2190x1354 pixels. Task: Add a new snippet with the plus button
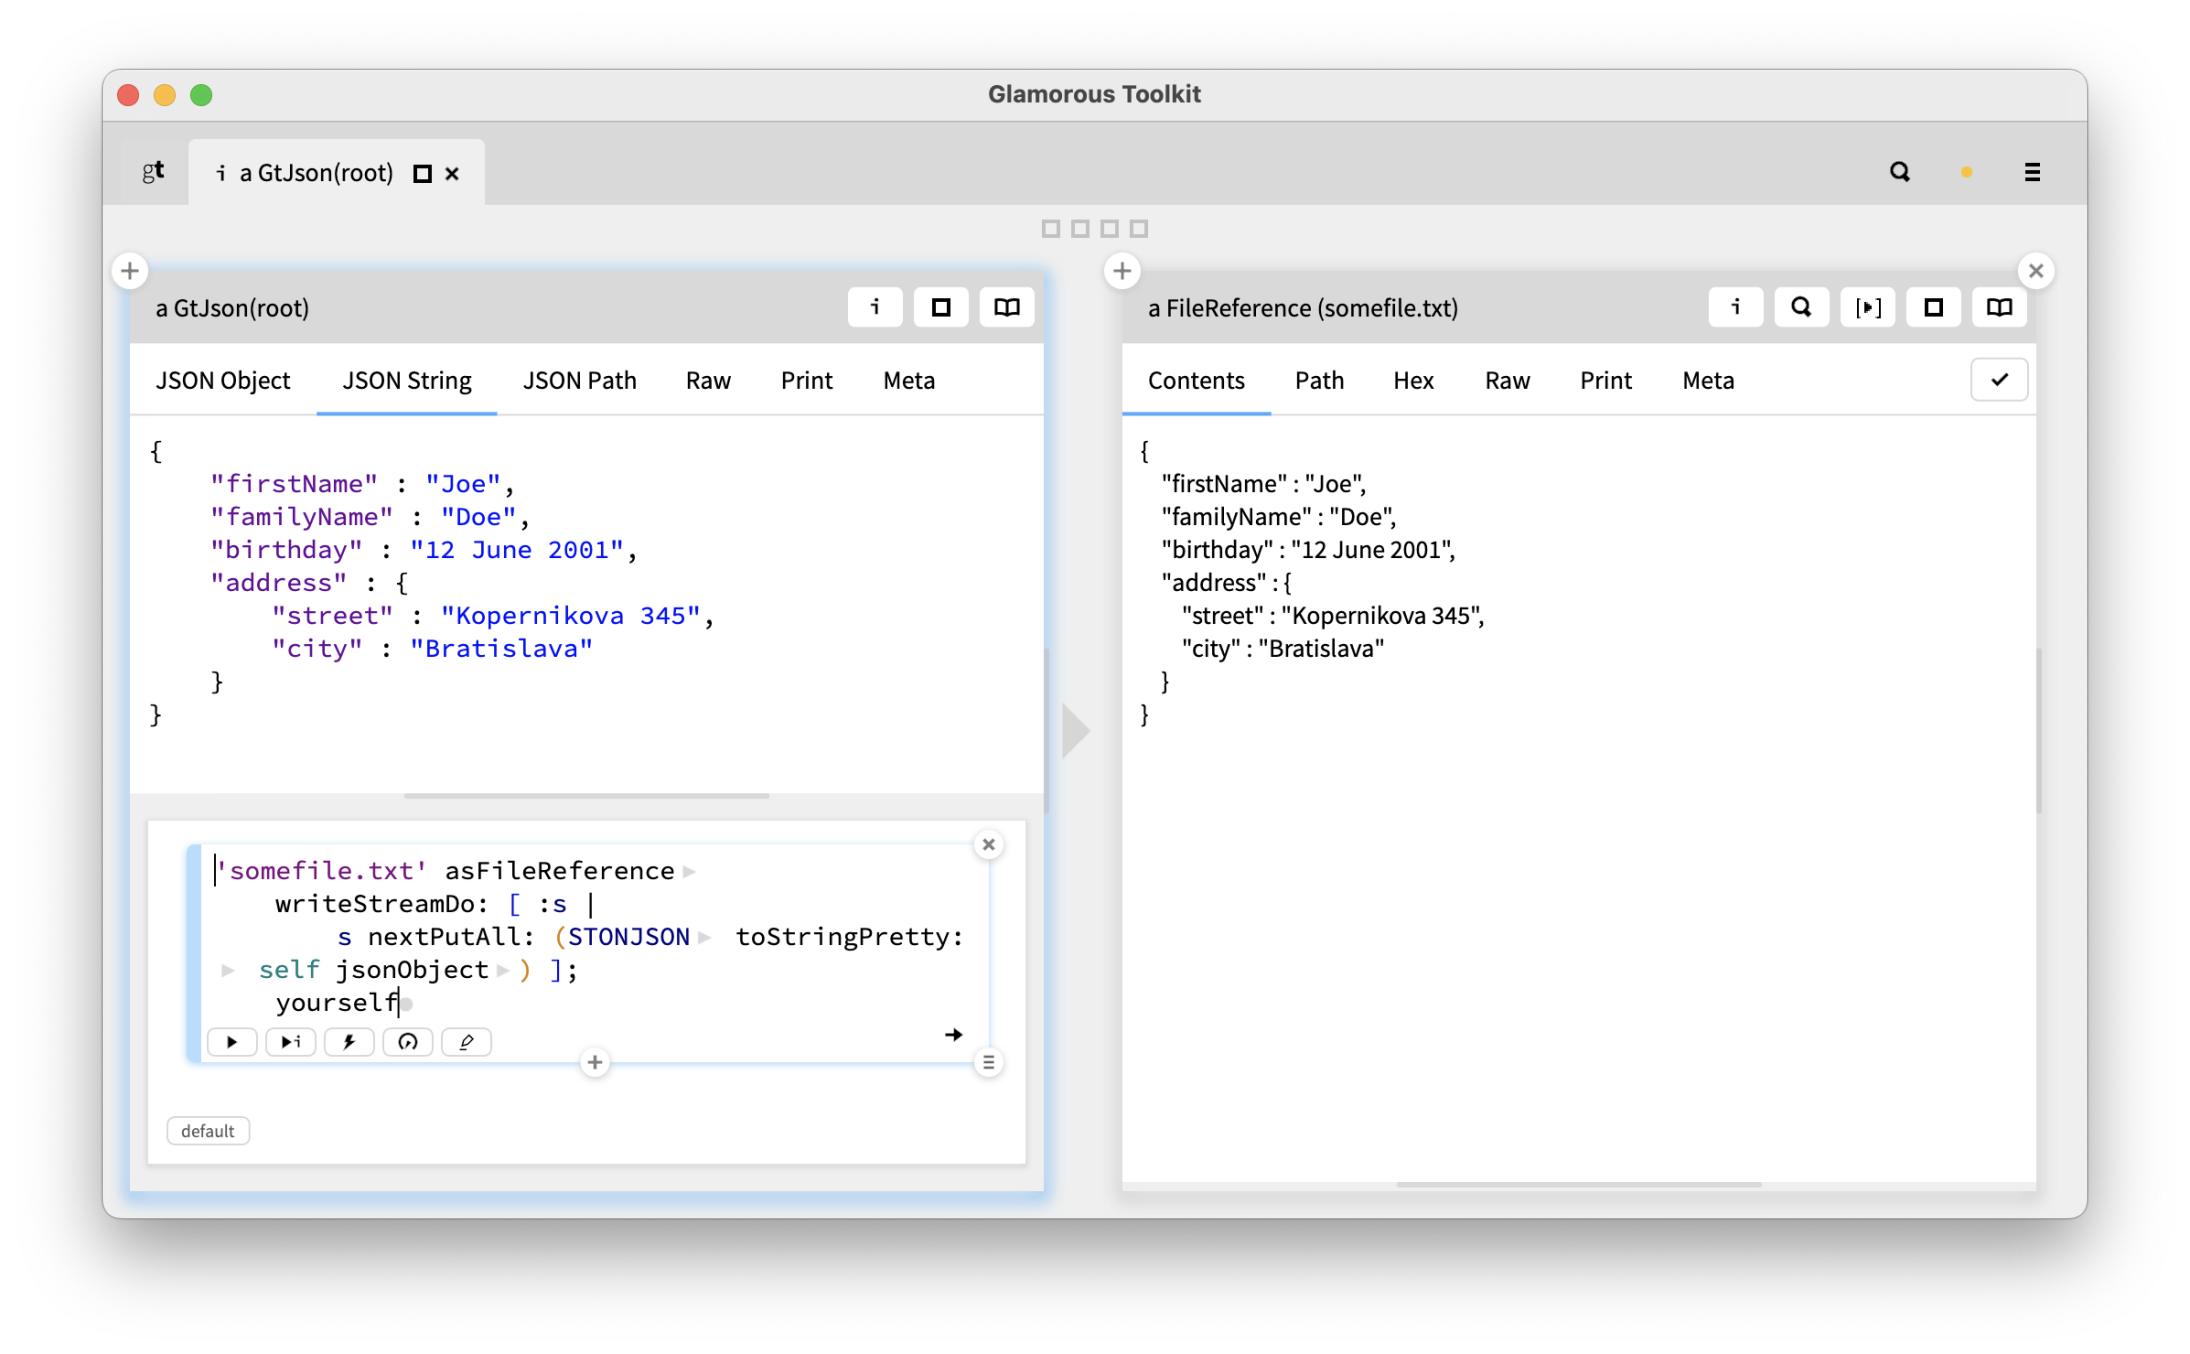point(595,1062)
